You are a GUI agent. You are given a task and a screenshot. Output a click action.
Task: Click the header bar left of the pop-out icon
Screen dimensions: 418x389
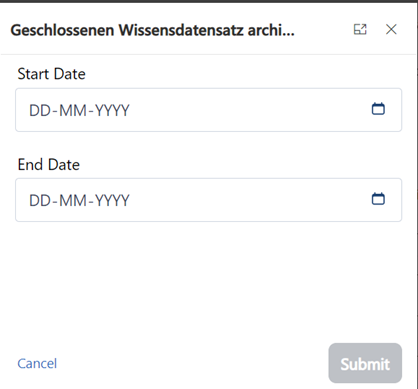pos(323,29)
